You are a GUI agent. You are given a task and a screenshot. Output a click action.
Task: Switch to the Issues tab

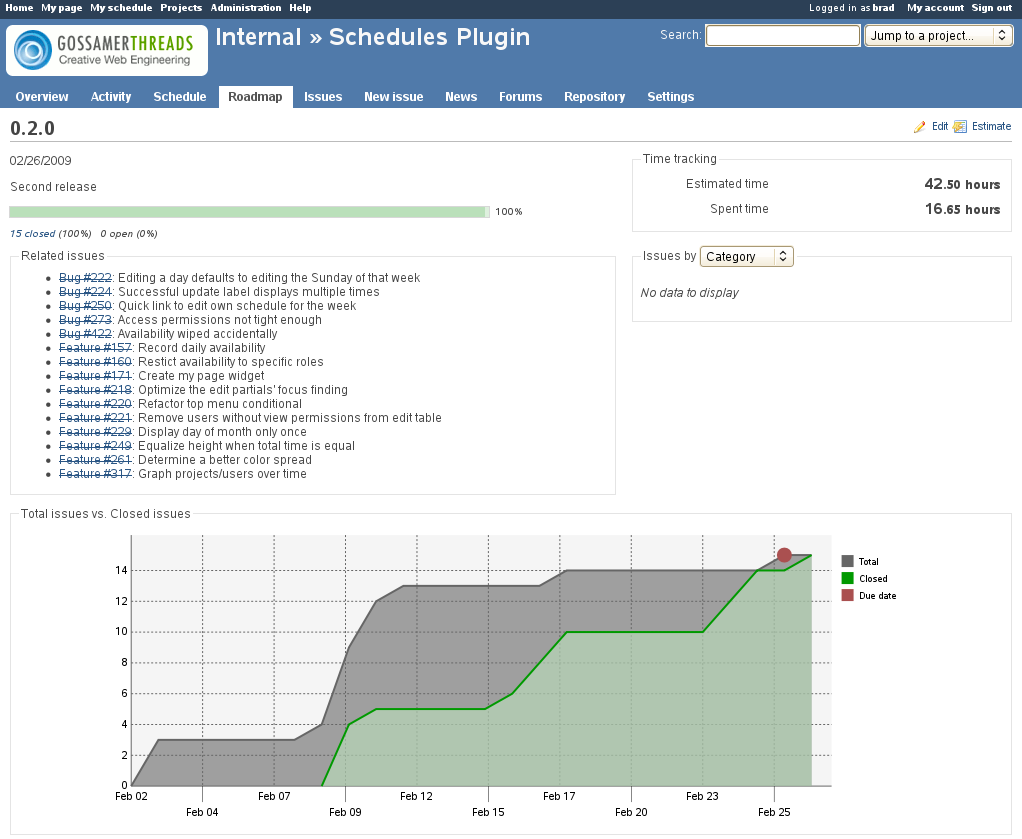pyautogui.click(x=323, y=97)
